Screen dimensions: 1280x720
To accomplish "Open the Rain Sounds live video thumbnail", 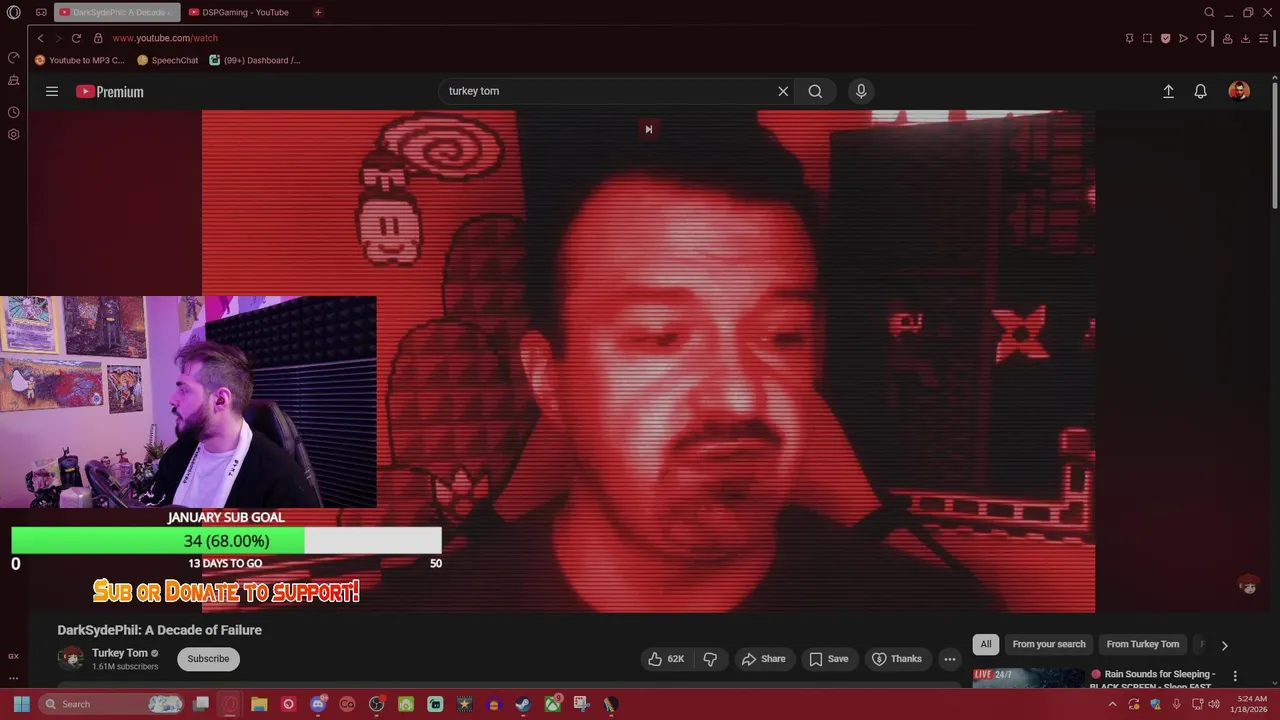I will pyautogui.click(x=1028, y=678).
